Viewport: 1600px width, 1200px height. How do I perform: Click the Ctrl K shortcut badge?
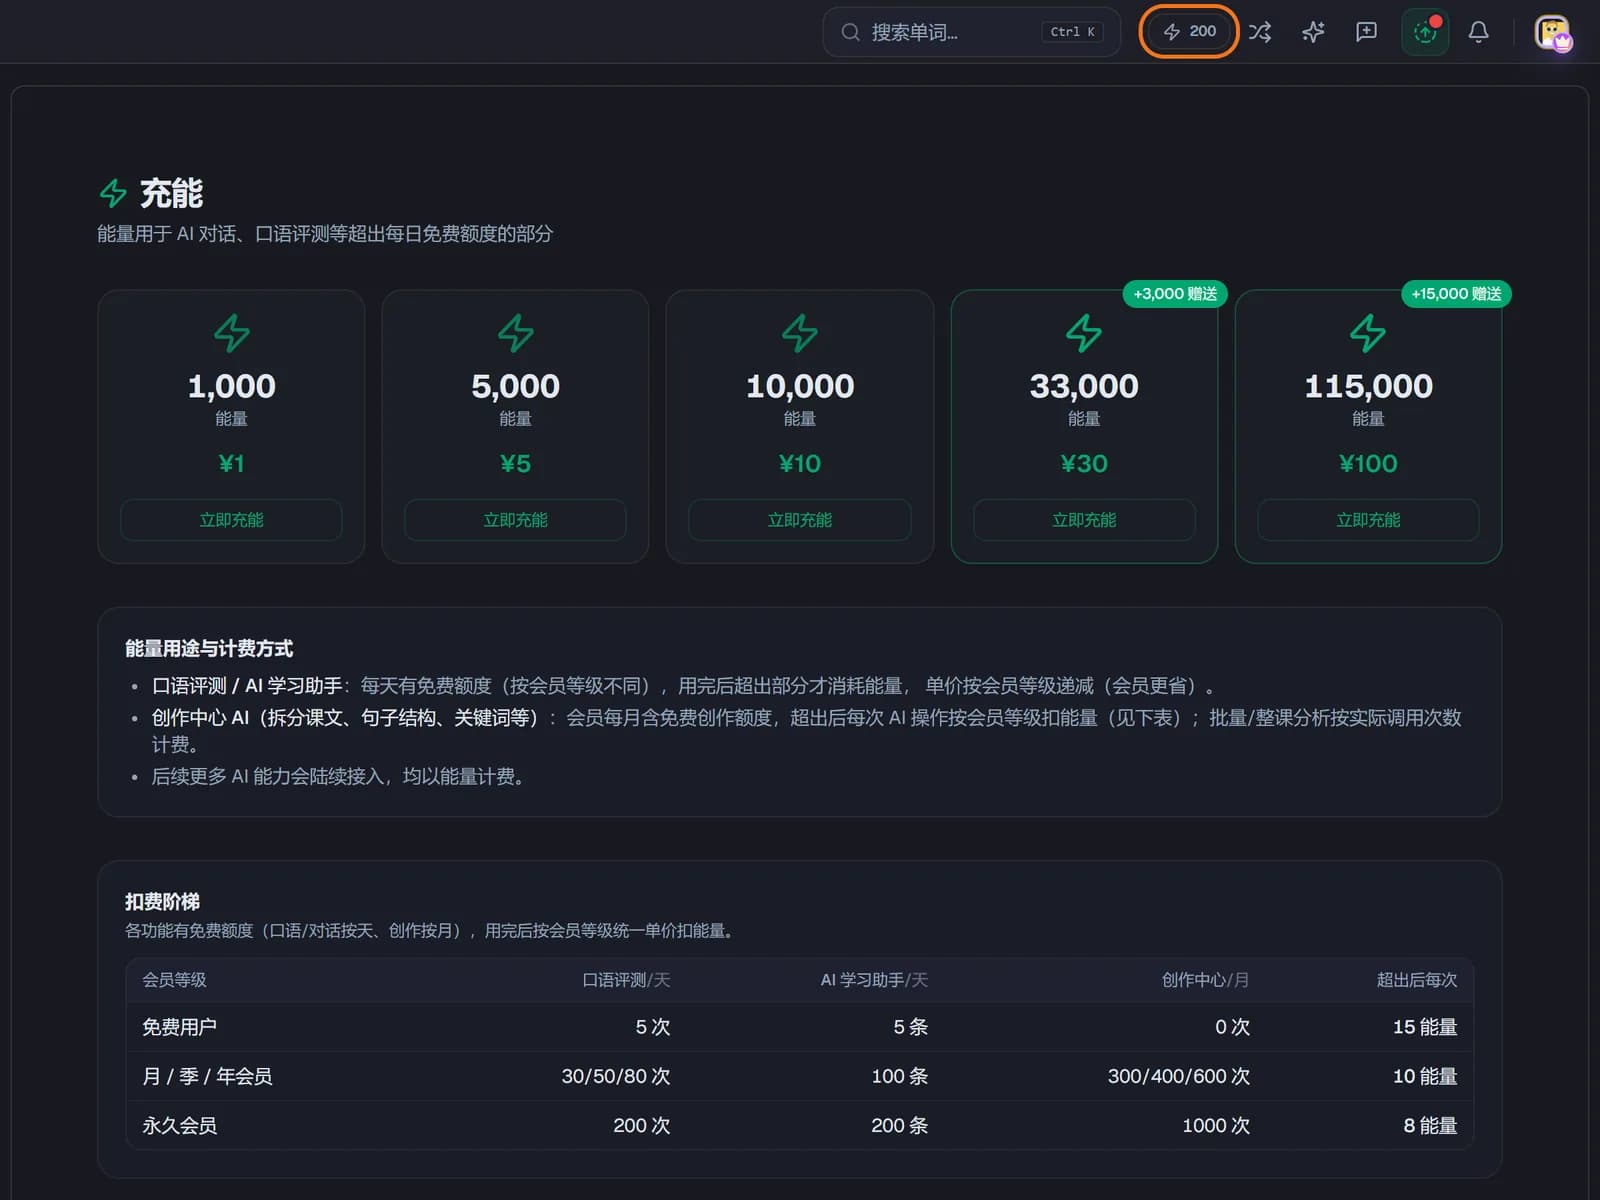1072,32
